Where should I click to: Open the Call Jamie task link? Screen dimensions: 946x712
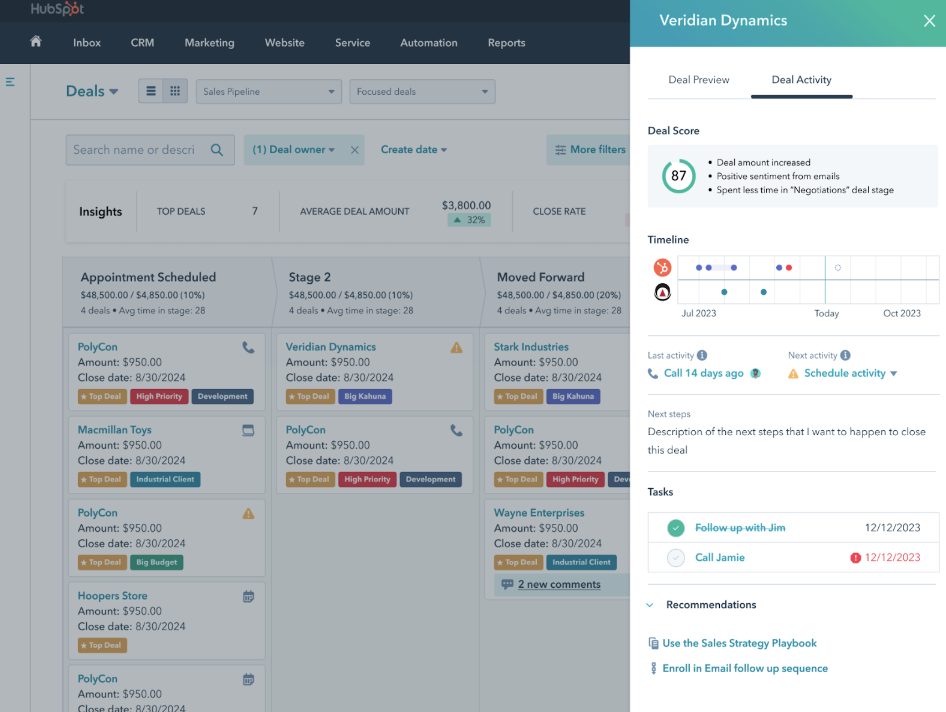(720, 558)
